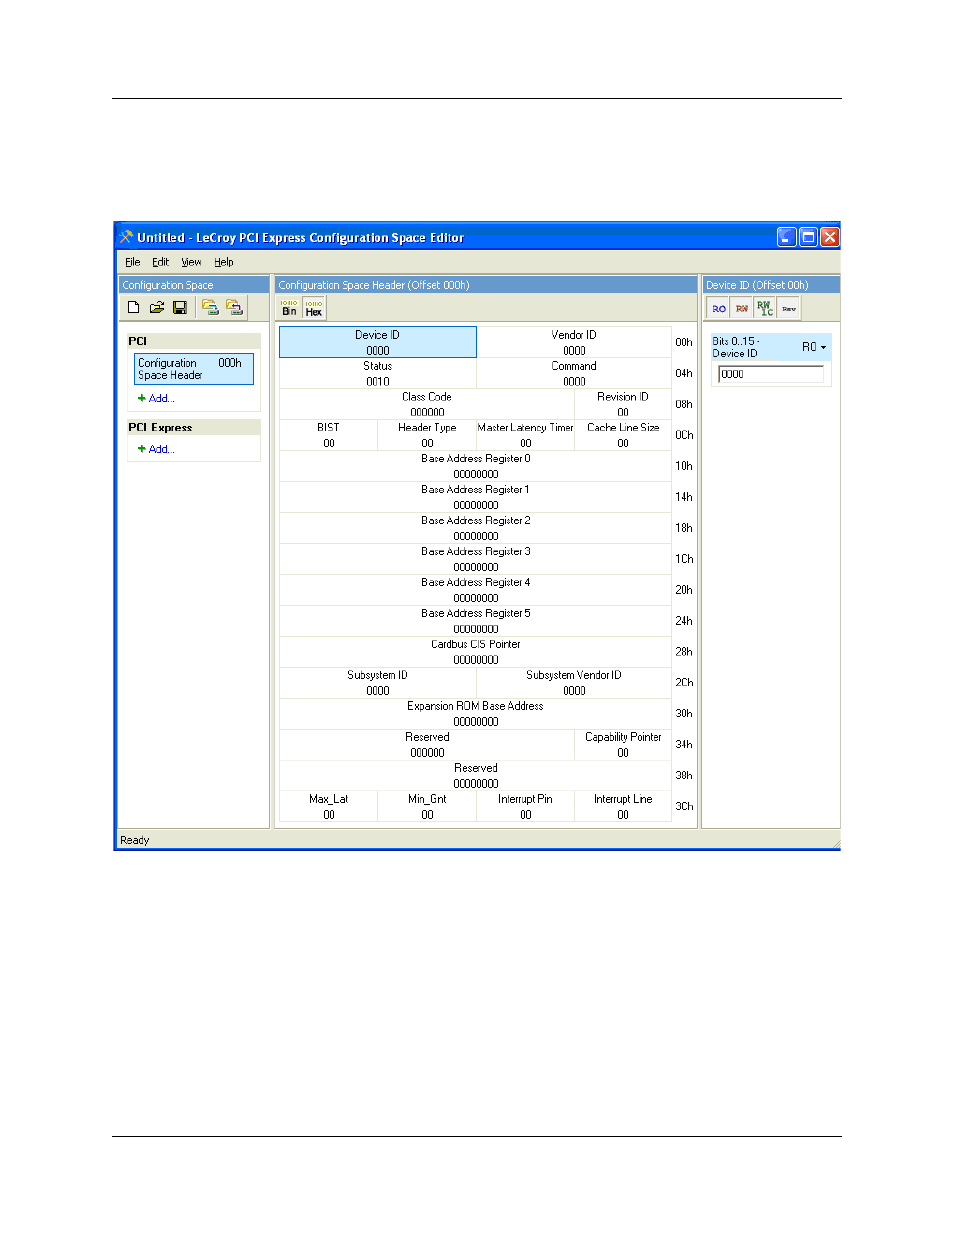954x1235 pixels.
Task: Open a file with the folder icon
Action: coord(157,308)
